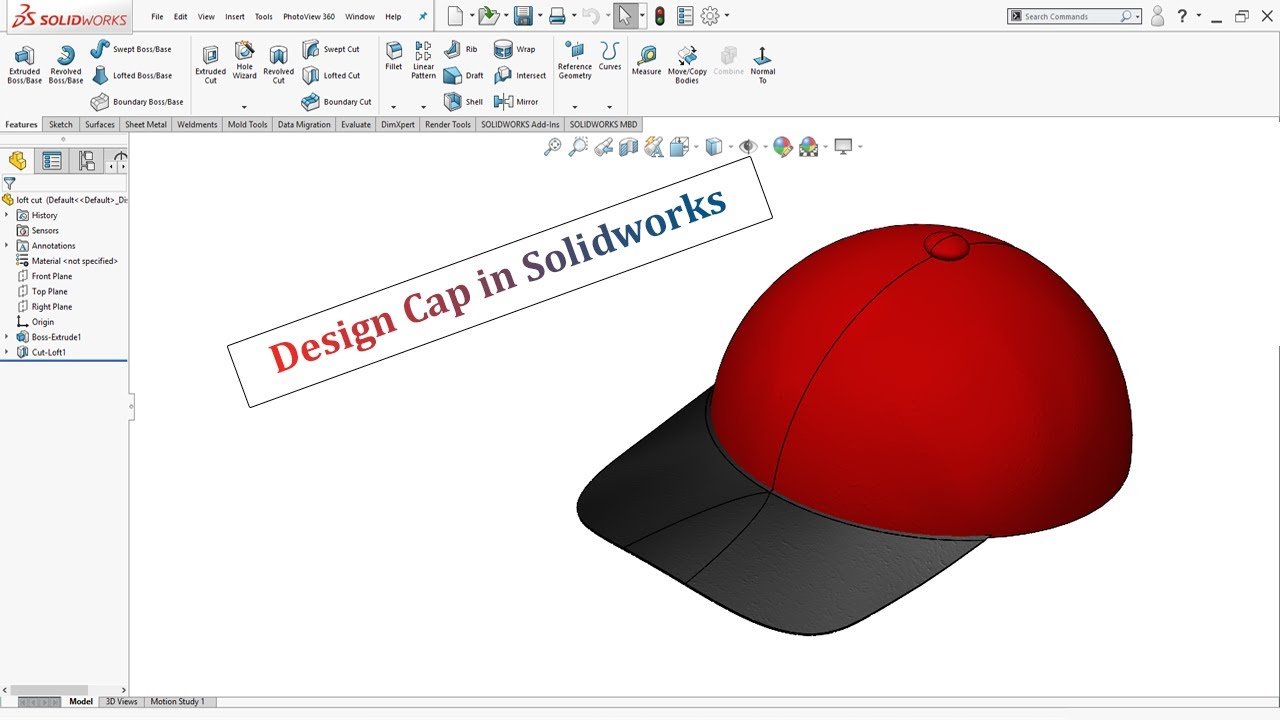This screenshot has width=1280, height=720.
Task: Open the Insert menu
Action: pos(235,17)
